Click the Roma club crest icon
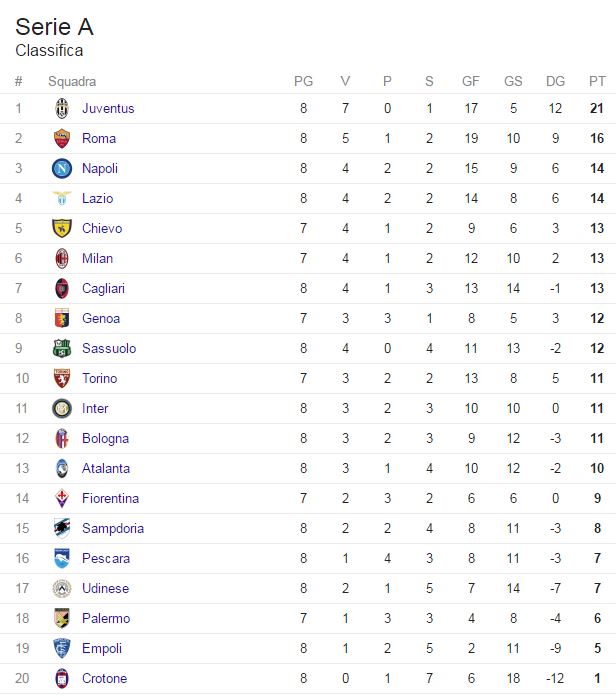 pyautogui.click(x=62, y=138)
